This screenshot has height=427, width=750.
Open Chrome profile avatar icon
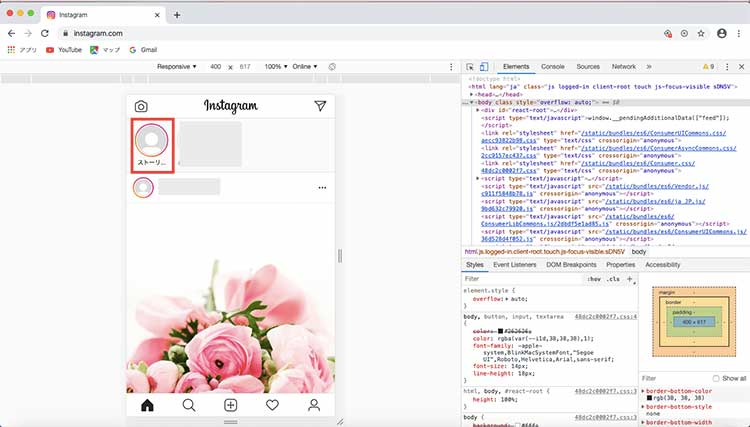click(722, 33)
